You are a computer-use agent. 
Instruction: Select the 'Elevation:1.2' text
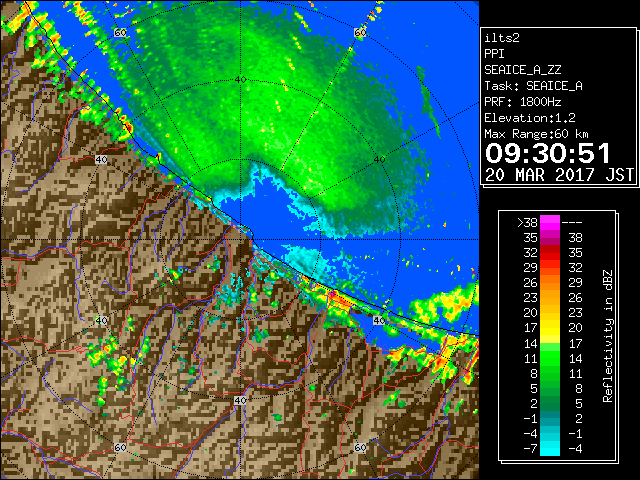tap(530, 118)
